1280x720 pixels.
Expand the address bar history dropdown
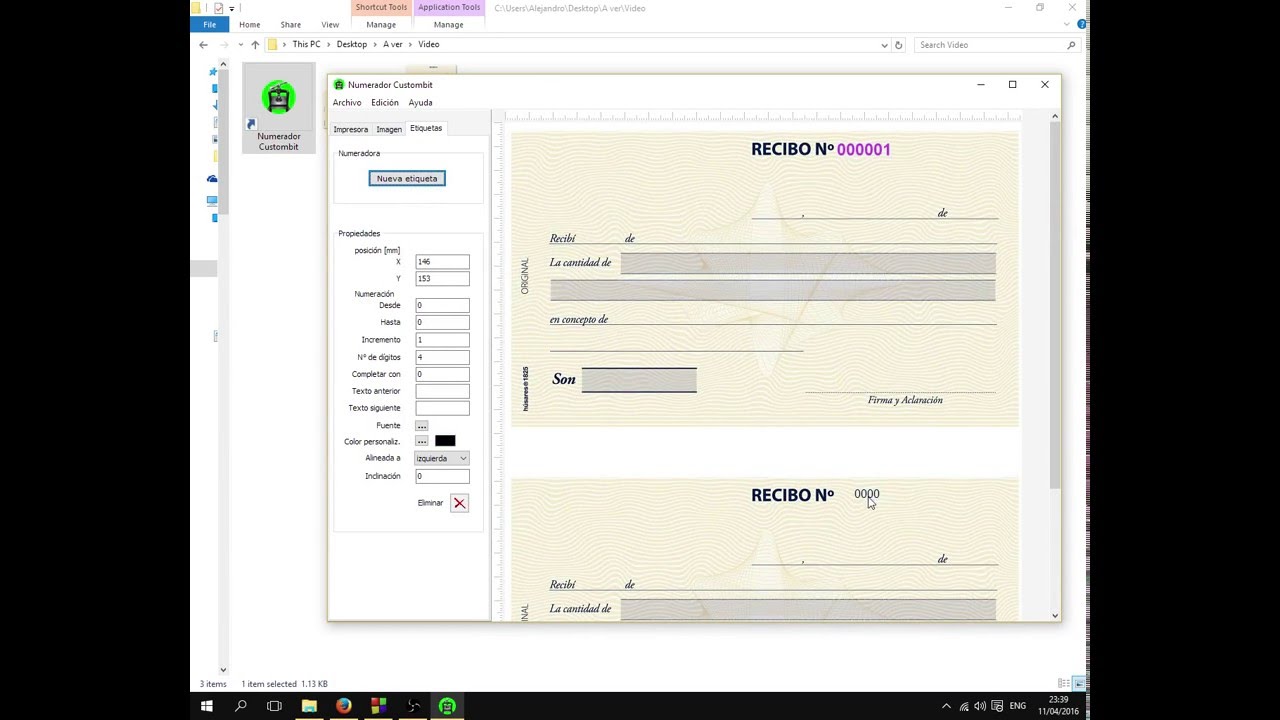[x=884, y=45]
